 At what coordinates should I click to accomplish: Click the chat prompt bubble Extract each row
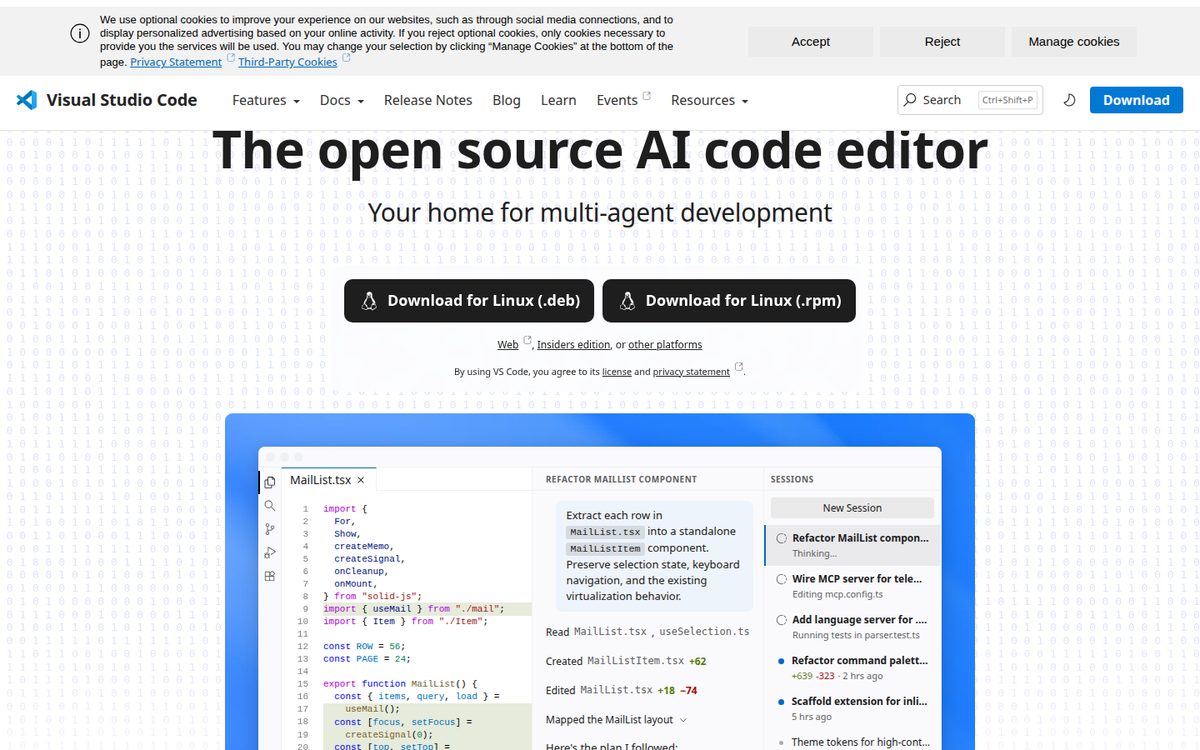coord(654,556)
